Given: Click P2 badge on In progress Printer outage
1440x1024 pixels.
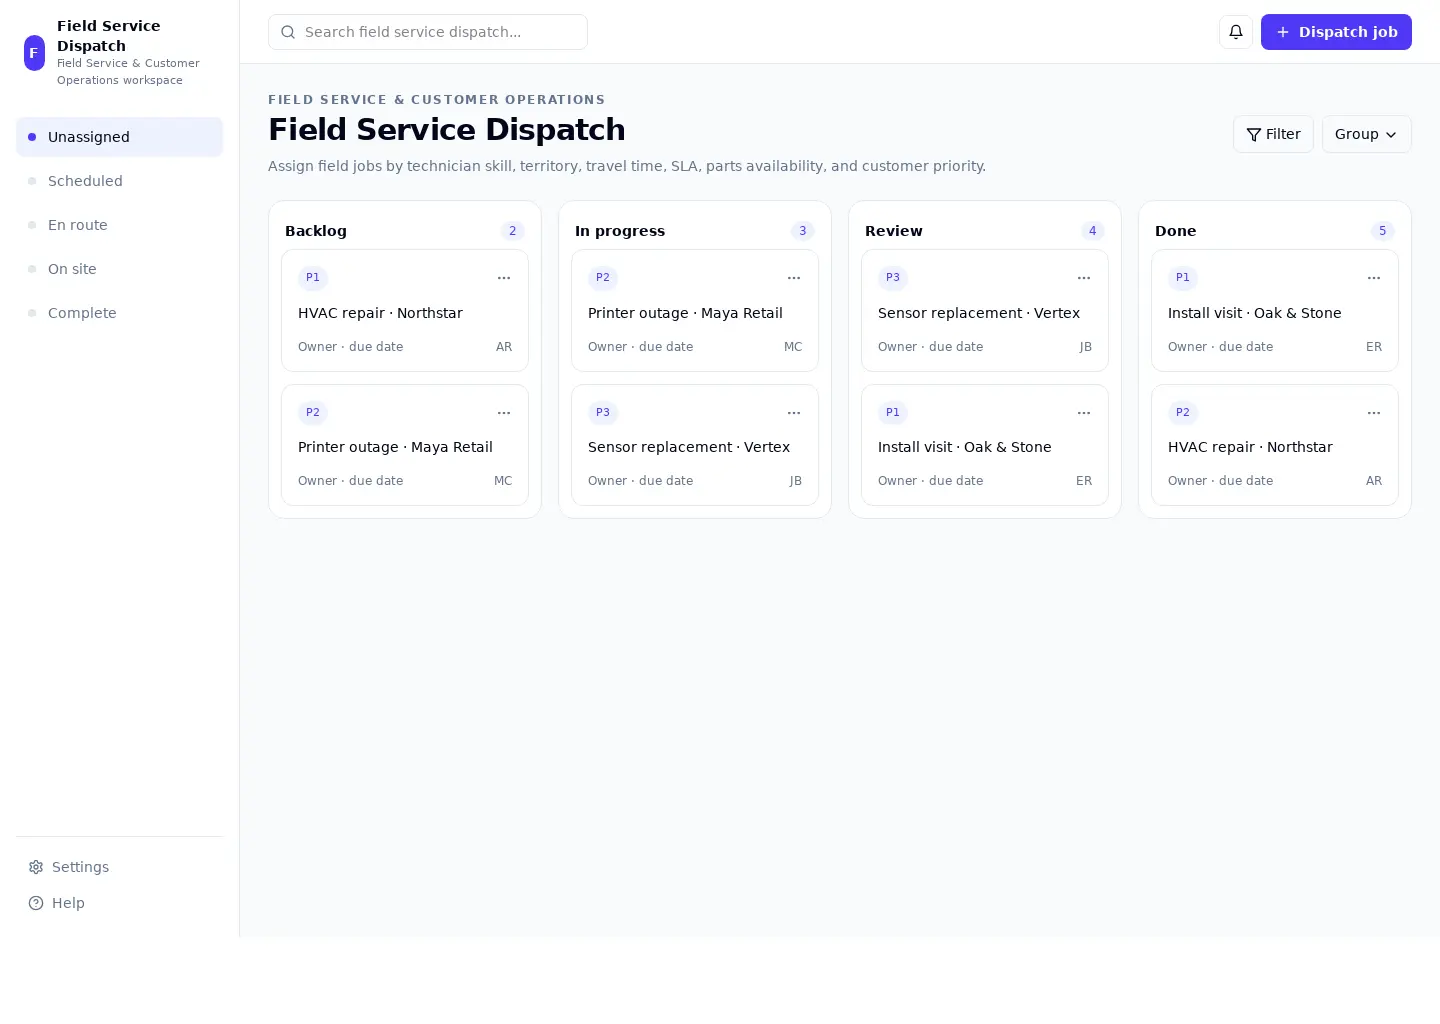Looking at the screenshot, I should click(603, 278).
